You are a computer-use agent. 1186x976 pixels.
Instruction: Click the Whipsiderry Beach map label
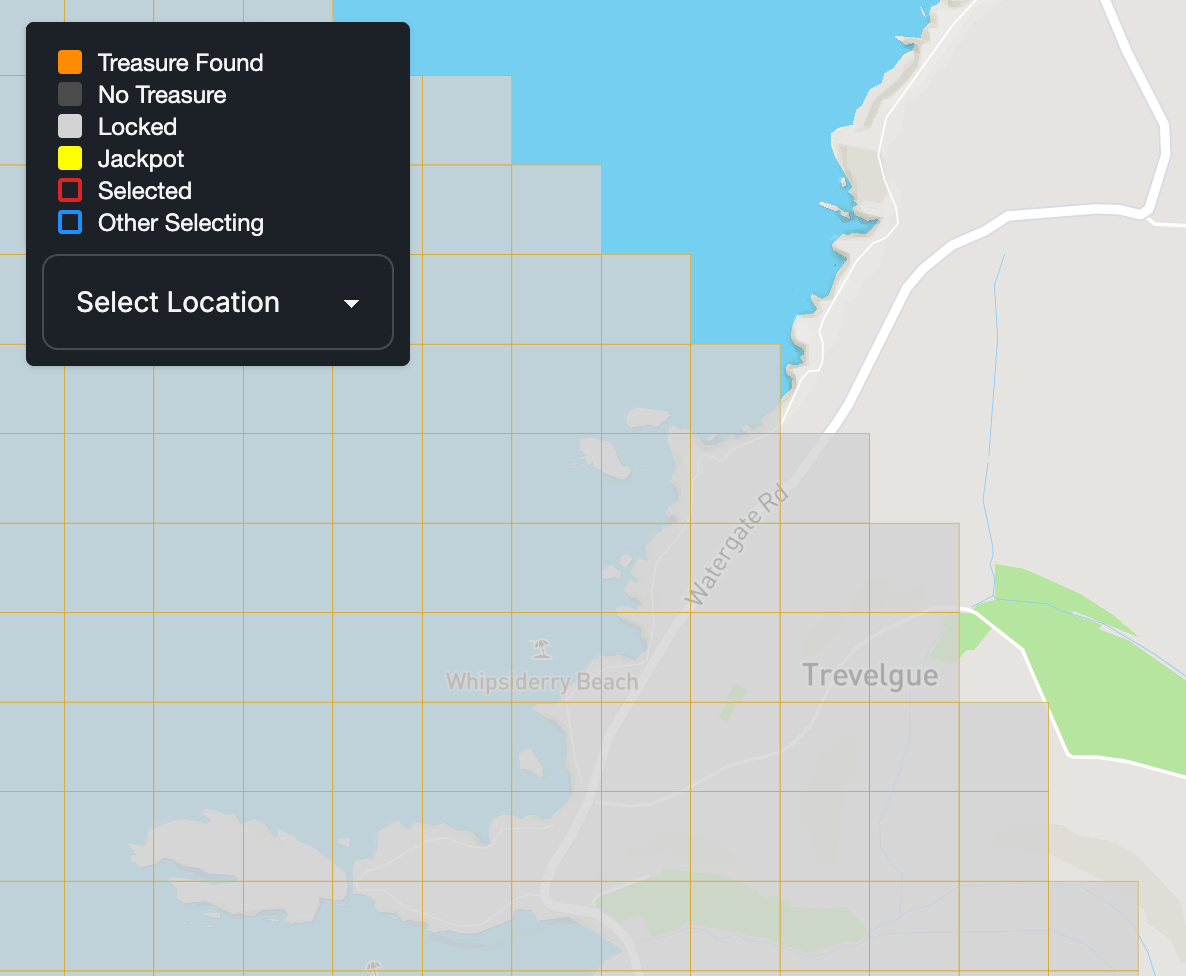[x=542, y=682]
